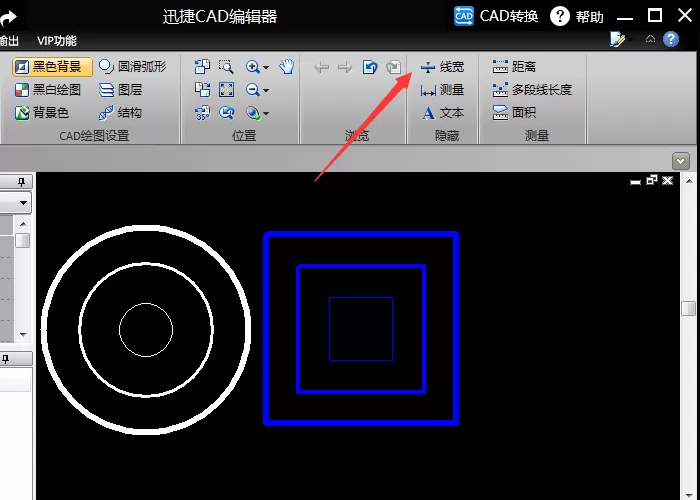Open the 帮助 help button
700x500 pixels.
coord(577,17)
